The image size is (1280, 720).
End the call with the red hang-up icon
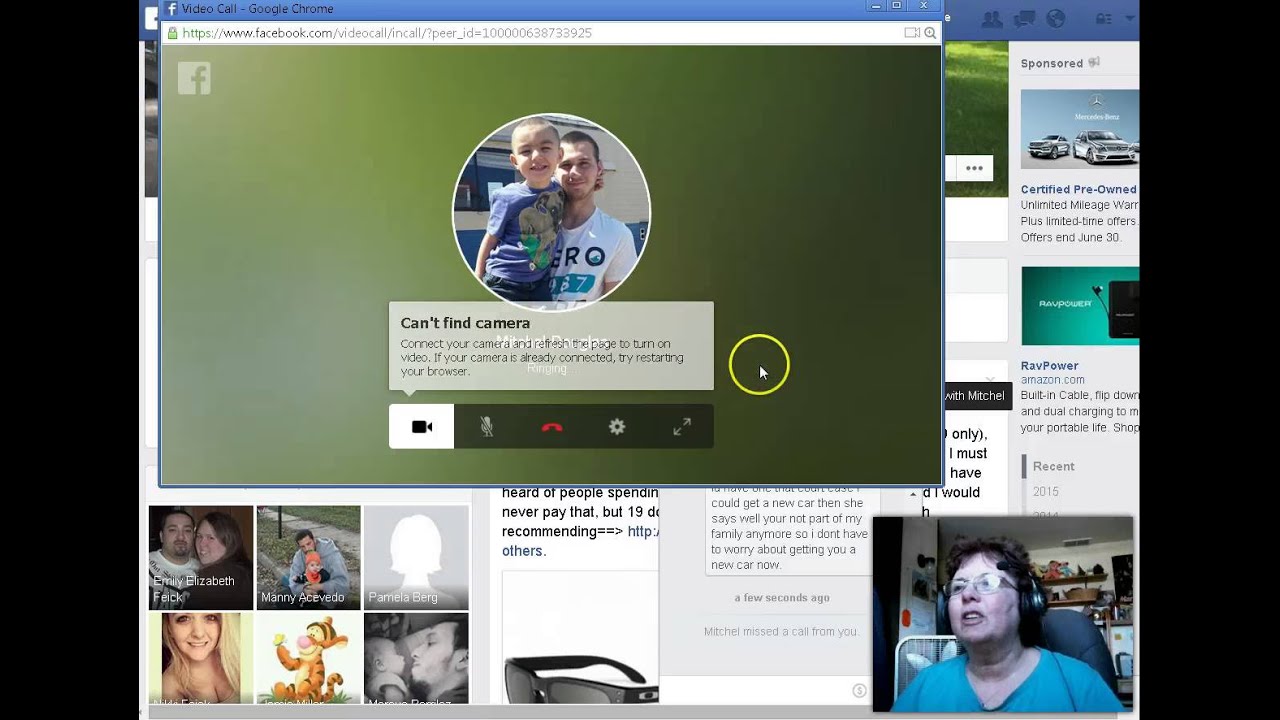pos(552,427)
